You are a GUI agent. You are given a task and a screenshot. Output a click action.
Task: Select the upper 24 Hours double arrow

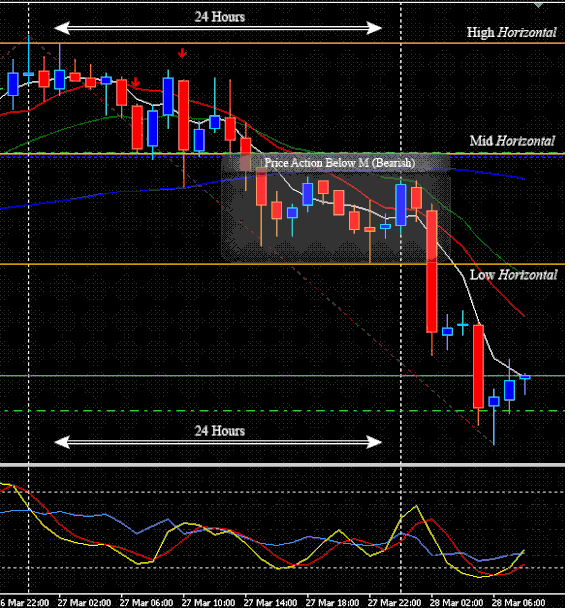point(218,28)
